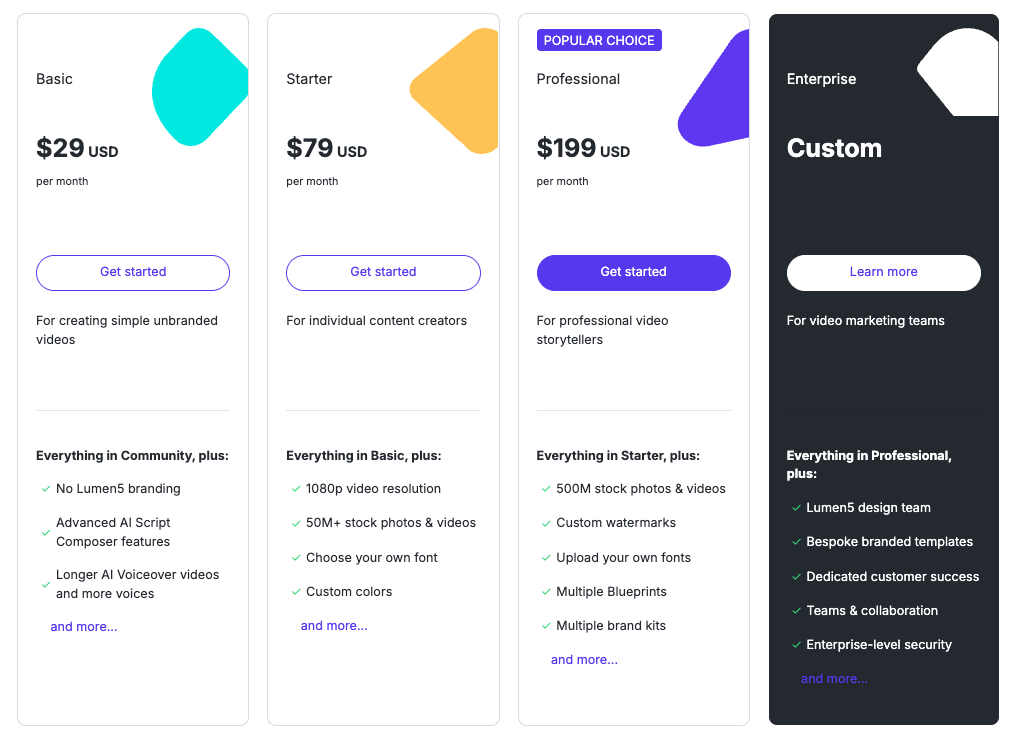Viewport: 1017px width, 739px height.
Task: Expand Professional features via and more
Action: (584, 660)
